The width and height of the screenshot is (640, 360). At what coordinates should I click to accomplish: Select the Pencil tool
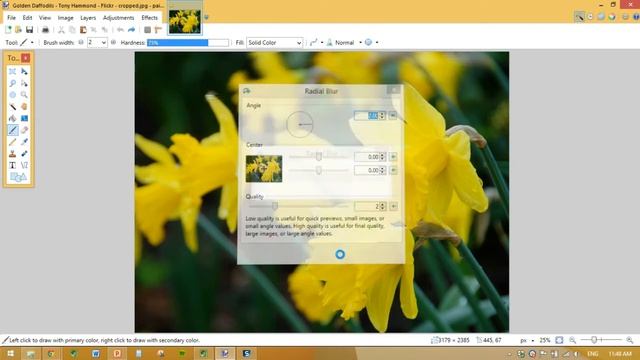(13, 142)
